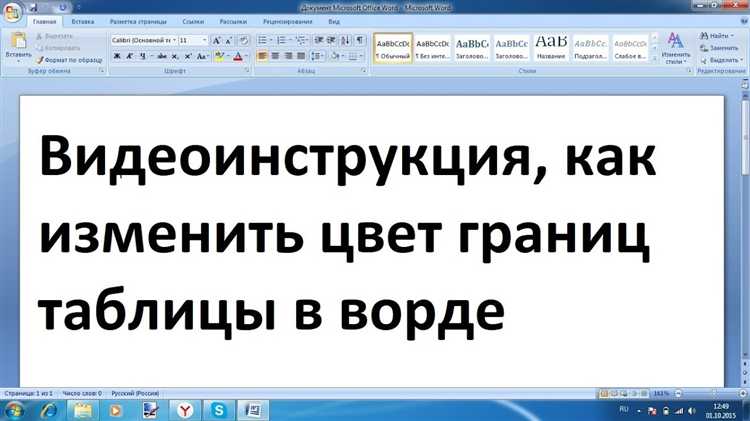Open the round Office button menu
This screenshot has height=421, width=750.
[11, 11]
